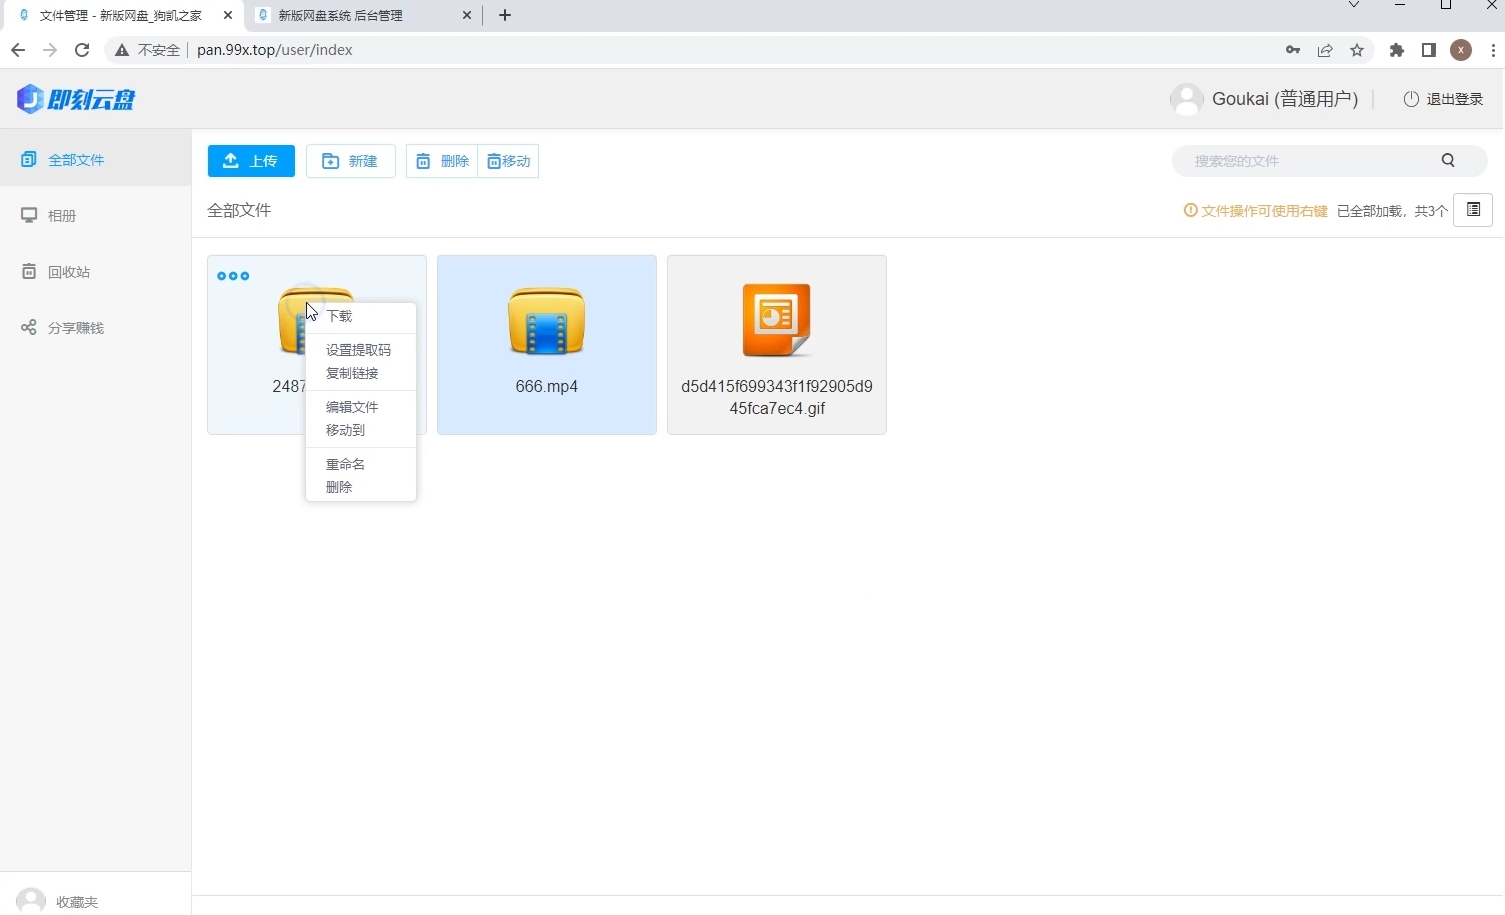Click the Goukai (普通用户) username
1505x915 pixels.
pos(1285,99)
